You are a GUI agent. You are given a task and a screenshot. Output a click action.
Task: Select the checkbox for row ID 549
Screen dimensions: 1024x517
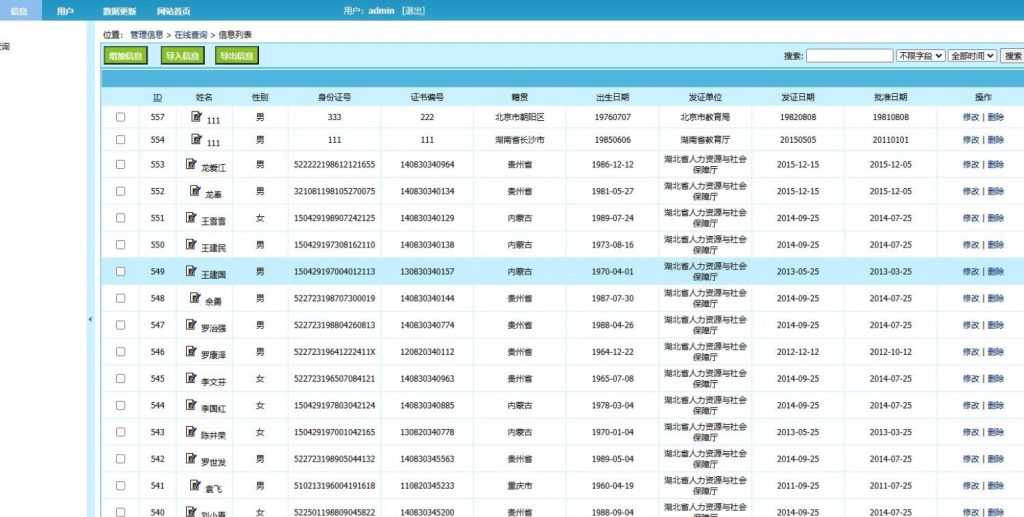tap(121, 271)
